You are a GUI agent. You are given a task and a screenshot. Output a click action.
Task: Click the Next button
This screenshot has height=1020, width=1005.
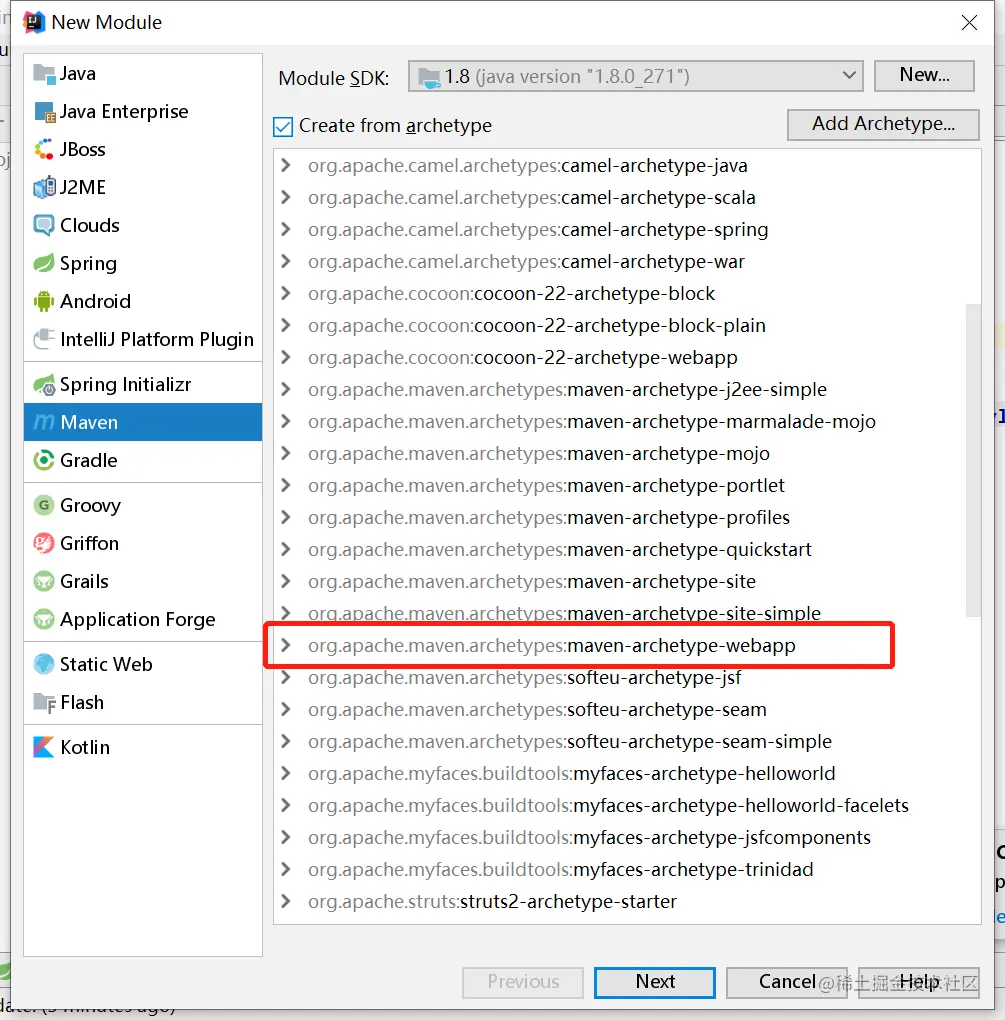[x=654, y=982]
